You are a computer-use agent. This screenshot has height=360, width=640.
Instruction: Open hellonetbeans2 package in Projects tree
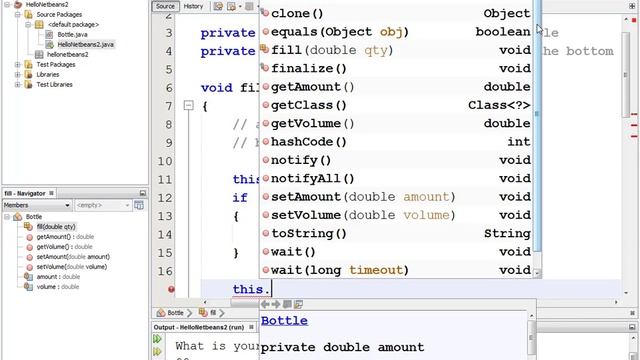(x=67, y=54)
